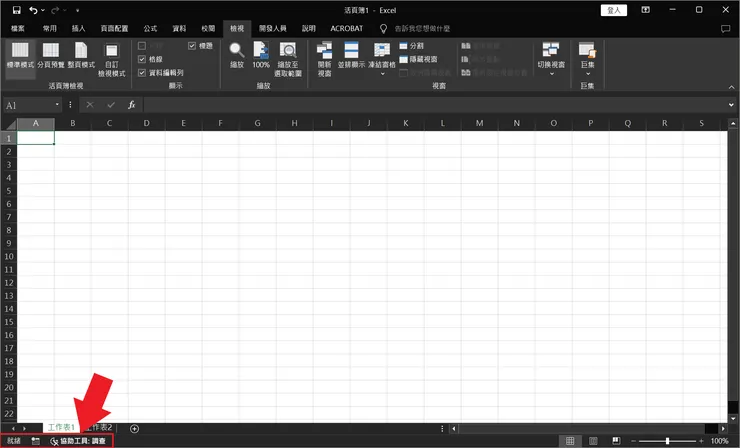This screenshot has width=740, height=448.
Task: Select row 10 header
Action: [x=8, y=256]
